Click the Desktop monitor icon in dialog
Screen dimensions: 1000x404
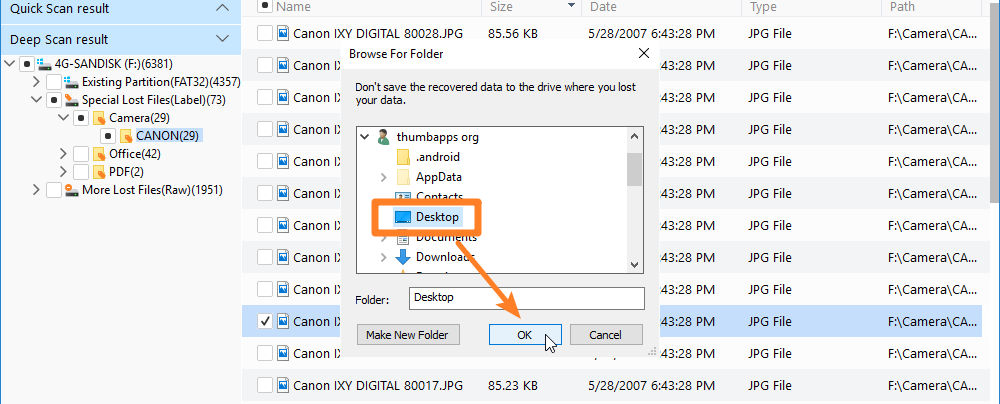pos(403,217)
